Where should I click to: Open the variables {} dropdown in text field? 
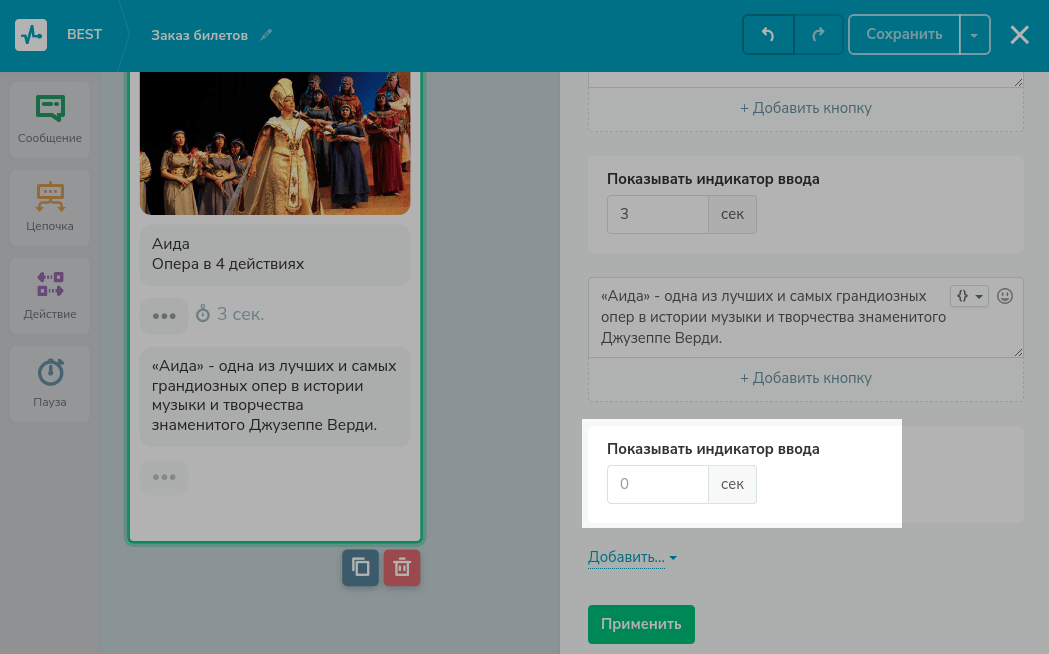point(968,296)
